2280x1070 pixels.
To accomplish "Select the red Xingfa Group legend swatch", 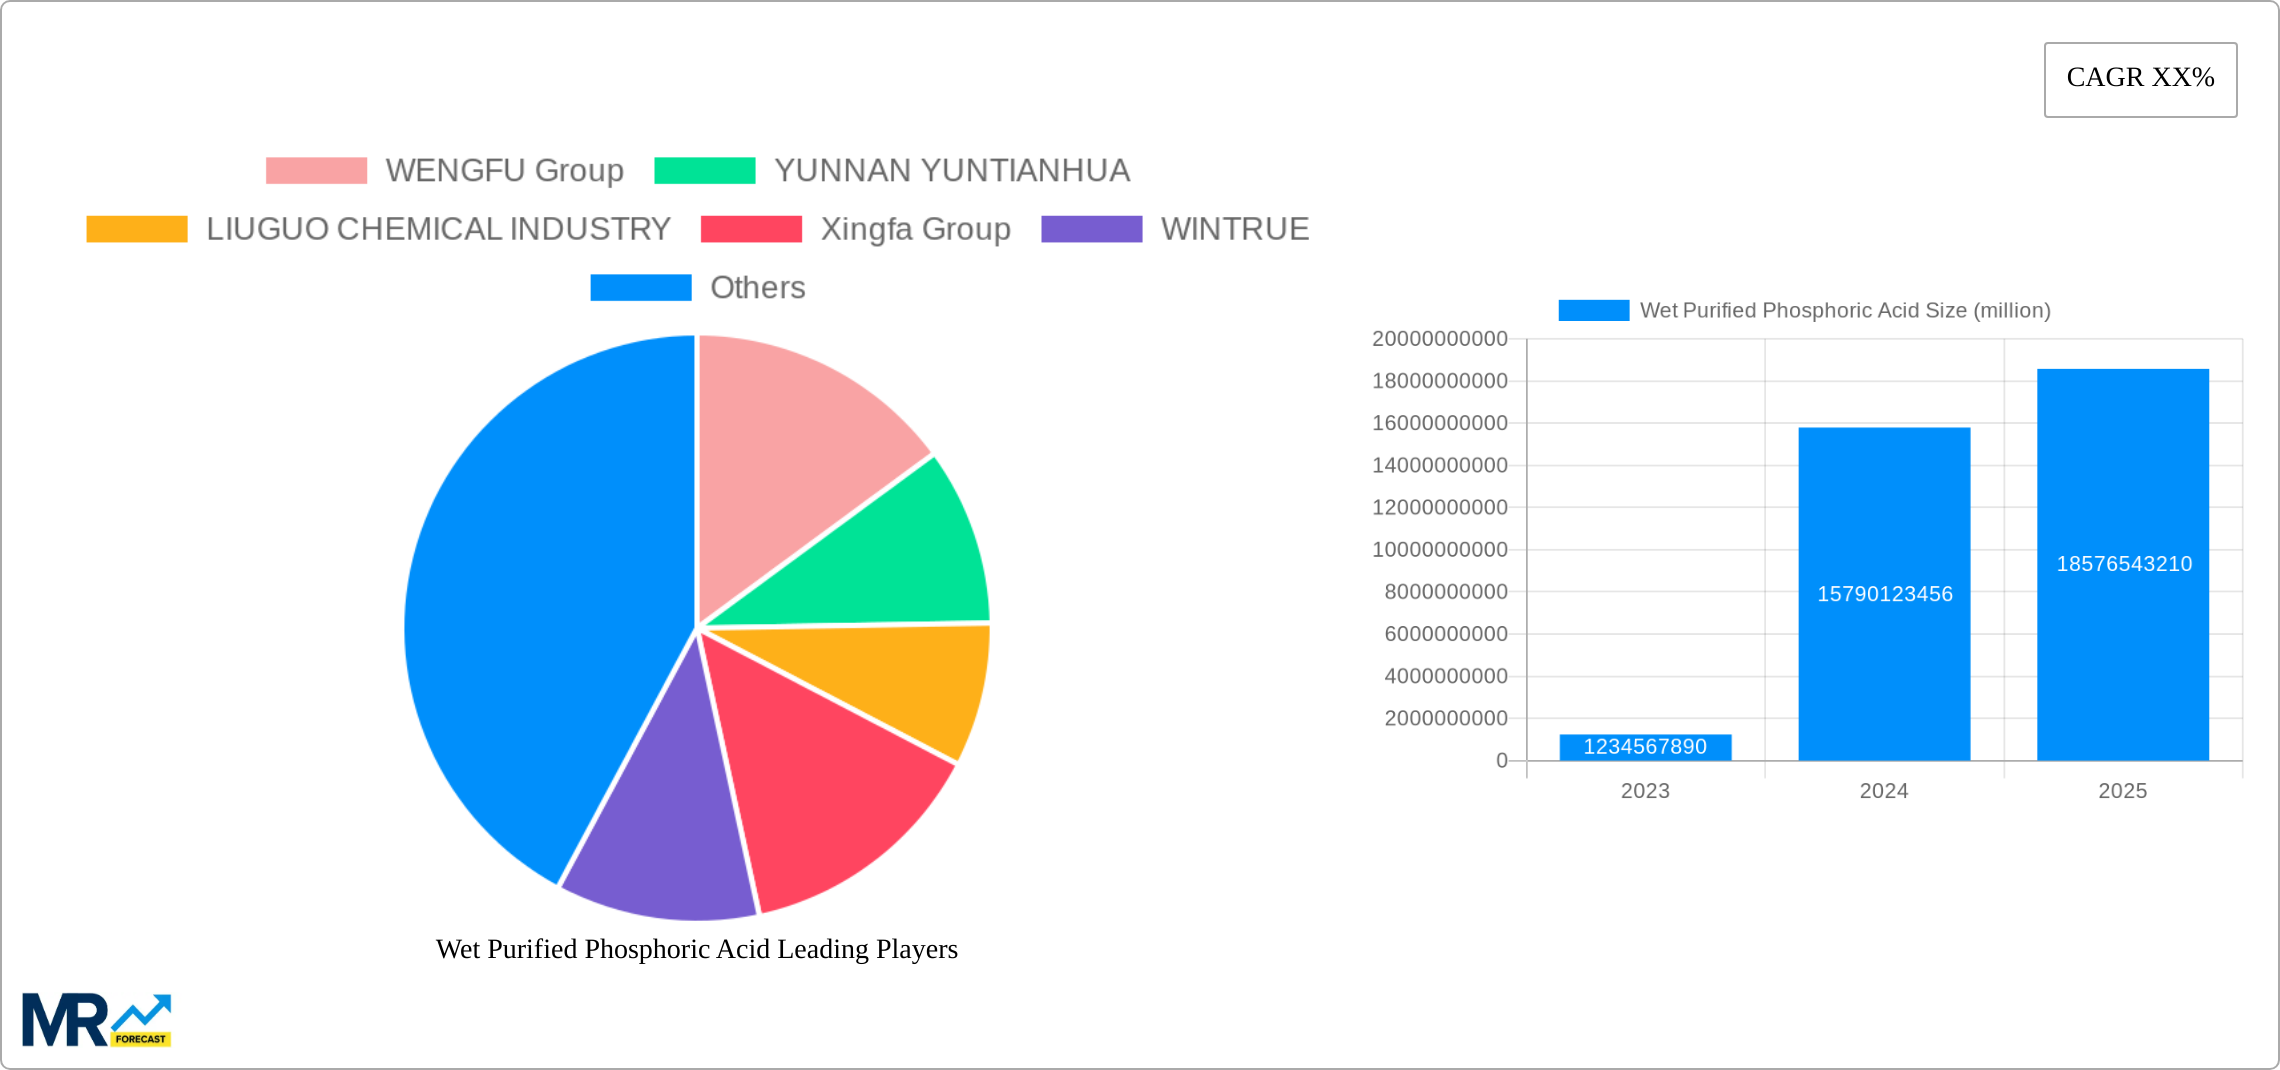I will pos(750,228).
